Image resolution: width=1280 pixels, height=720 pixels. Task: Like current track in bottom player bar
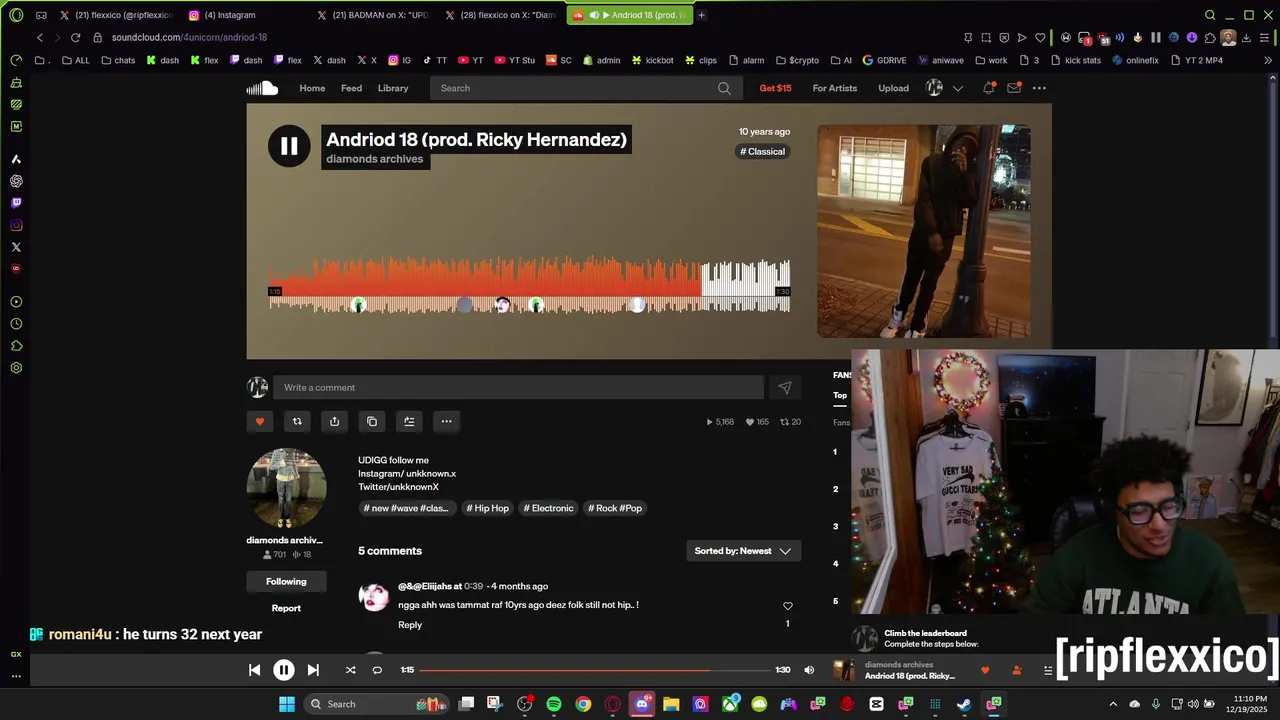985,670
